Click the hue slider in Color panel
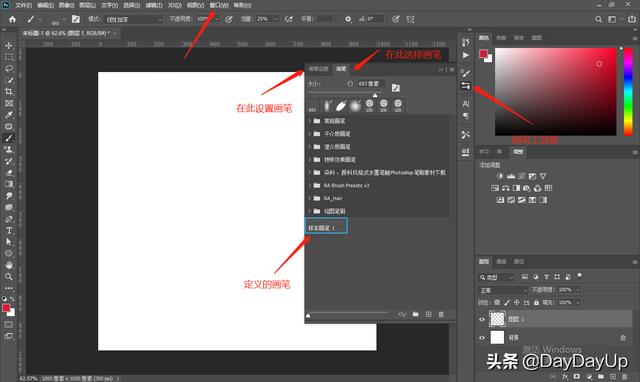Viewport: 640px width, 382px height. [628, 91]
